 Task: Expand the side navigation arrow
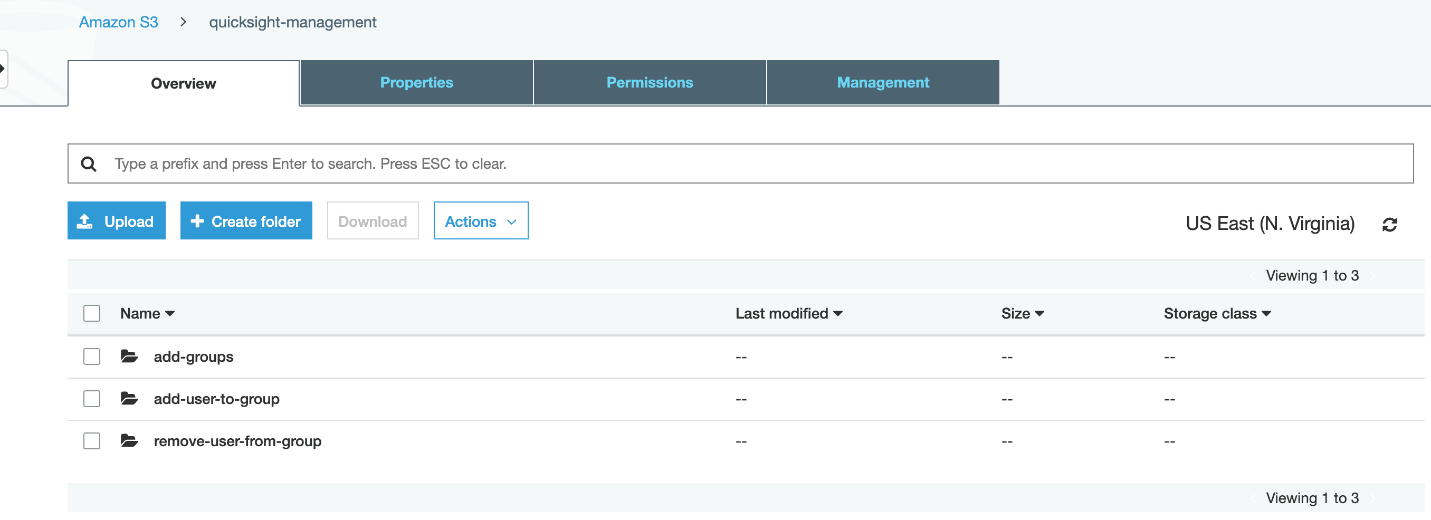coord(3,69)
